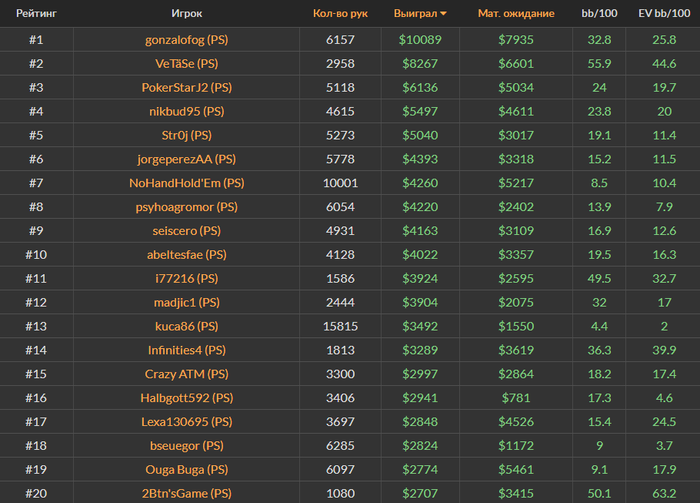700x503 pixels.
Task: Select Ouga Buga (PS) player
Action: pos(187,470)
